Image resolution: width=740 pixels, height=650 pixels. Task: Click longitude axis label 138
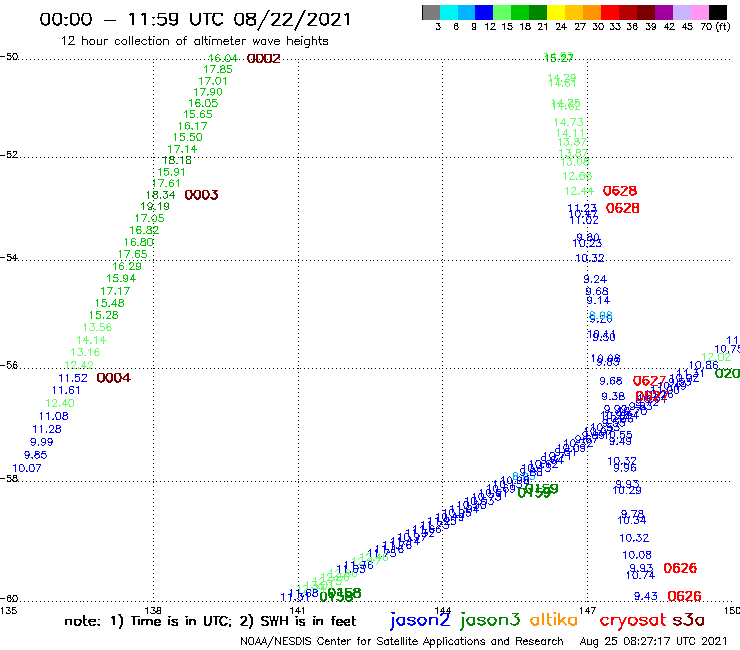(x=153, y=610)
